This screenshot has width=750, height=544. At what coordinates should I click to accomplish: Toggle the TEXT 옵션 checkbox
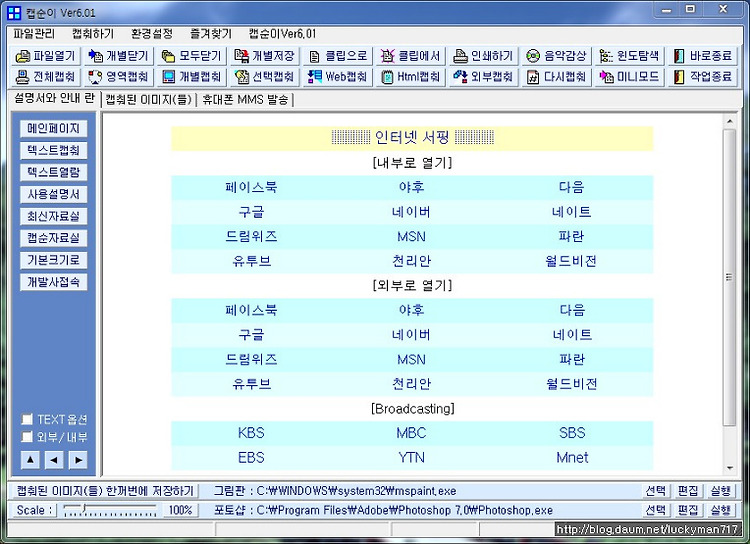(x=27, y=420)
